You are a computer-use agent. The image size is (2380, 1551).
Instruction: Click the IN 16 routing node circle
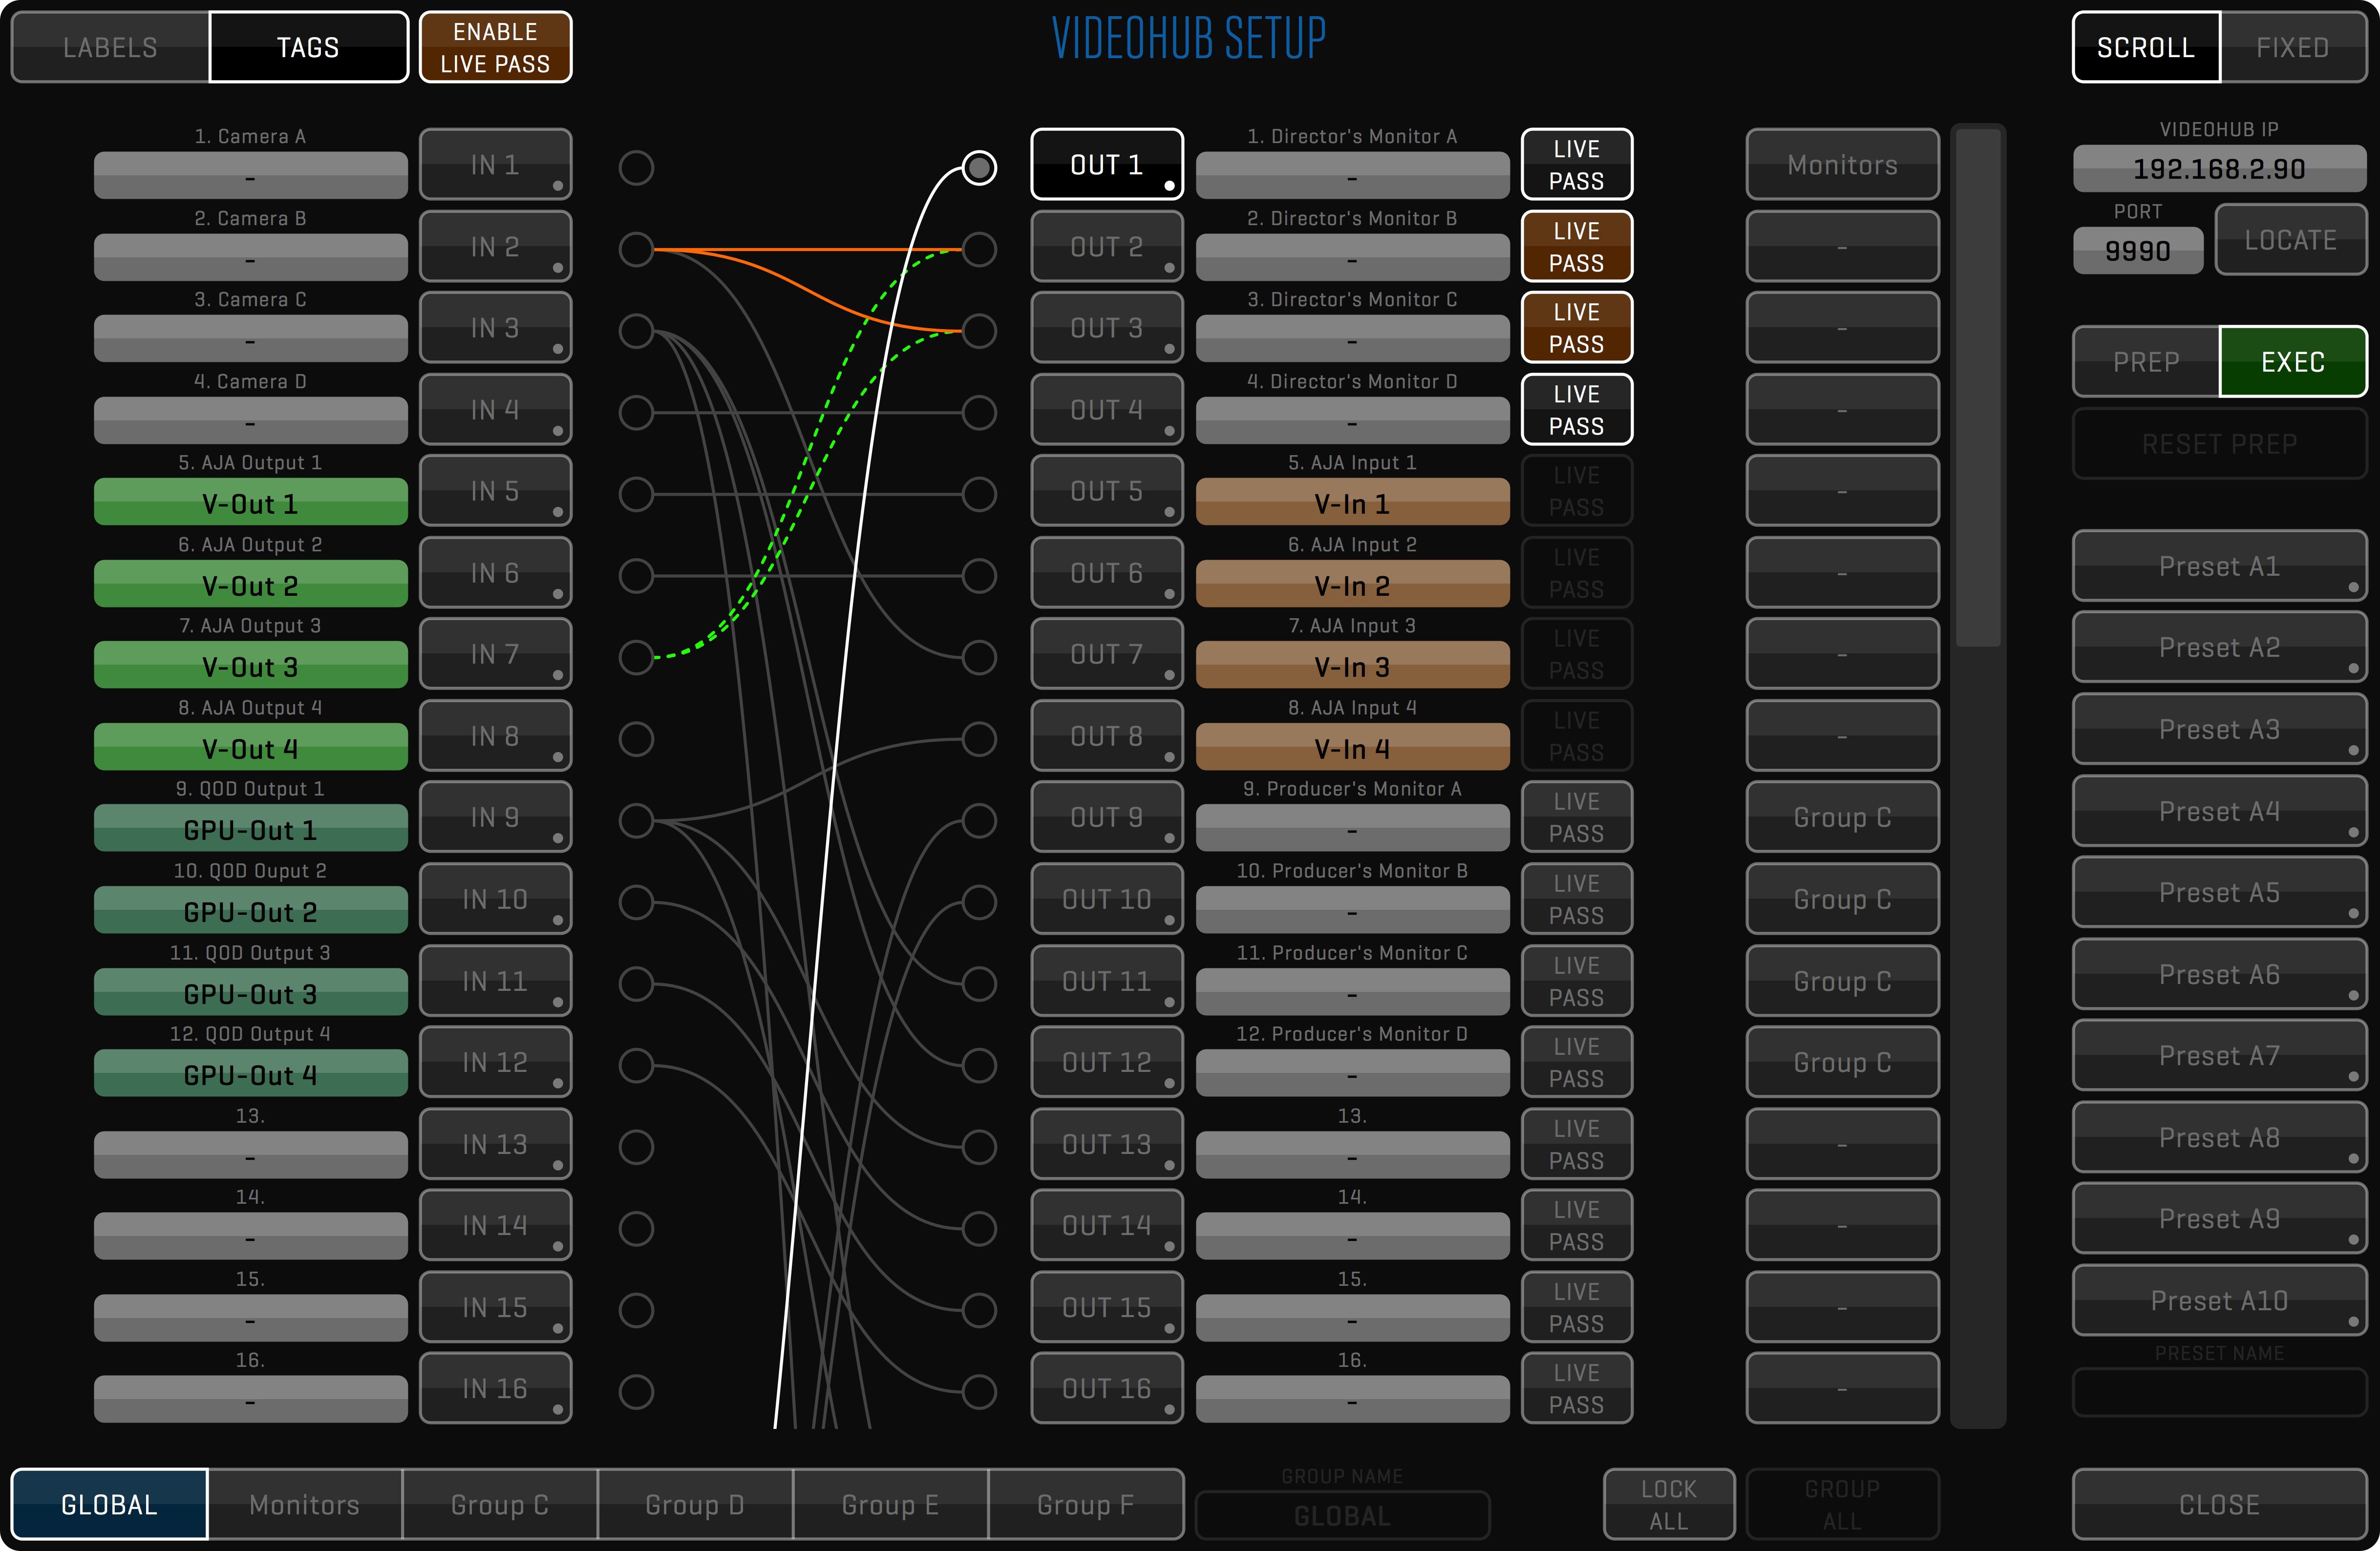[x=636, y=1391]
